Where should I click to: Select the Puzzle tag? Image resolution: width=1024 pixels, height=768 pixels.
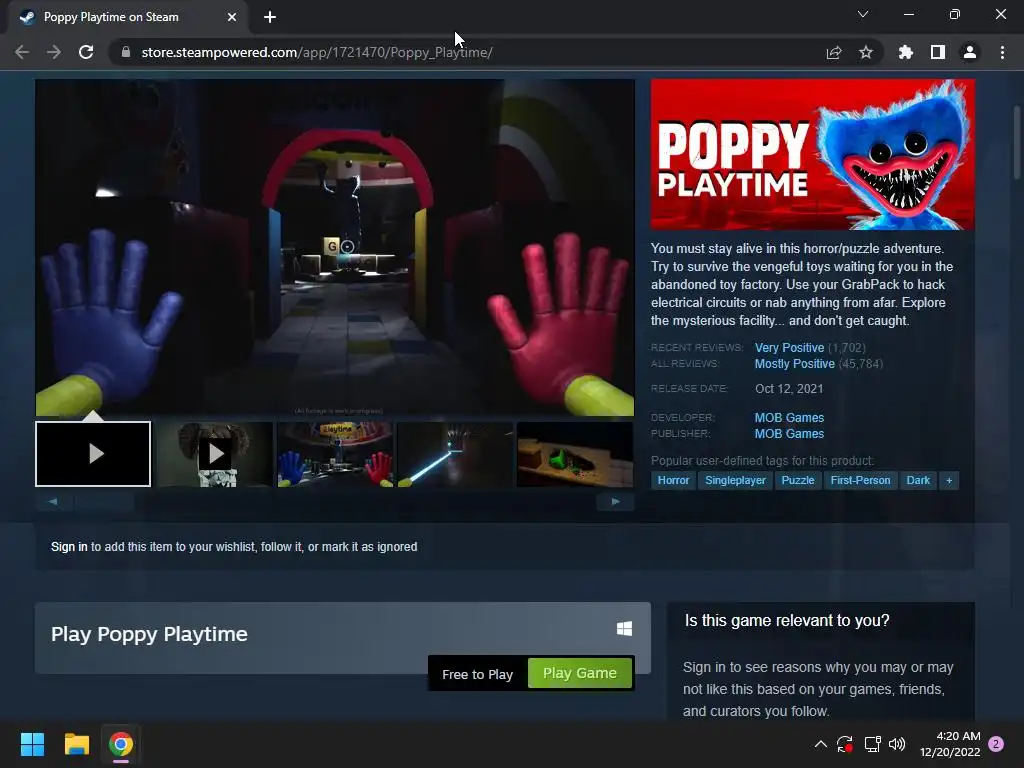(x=797, y=480)
